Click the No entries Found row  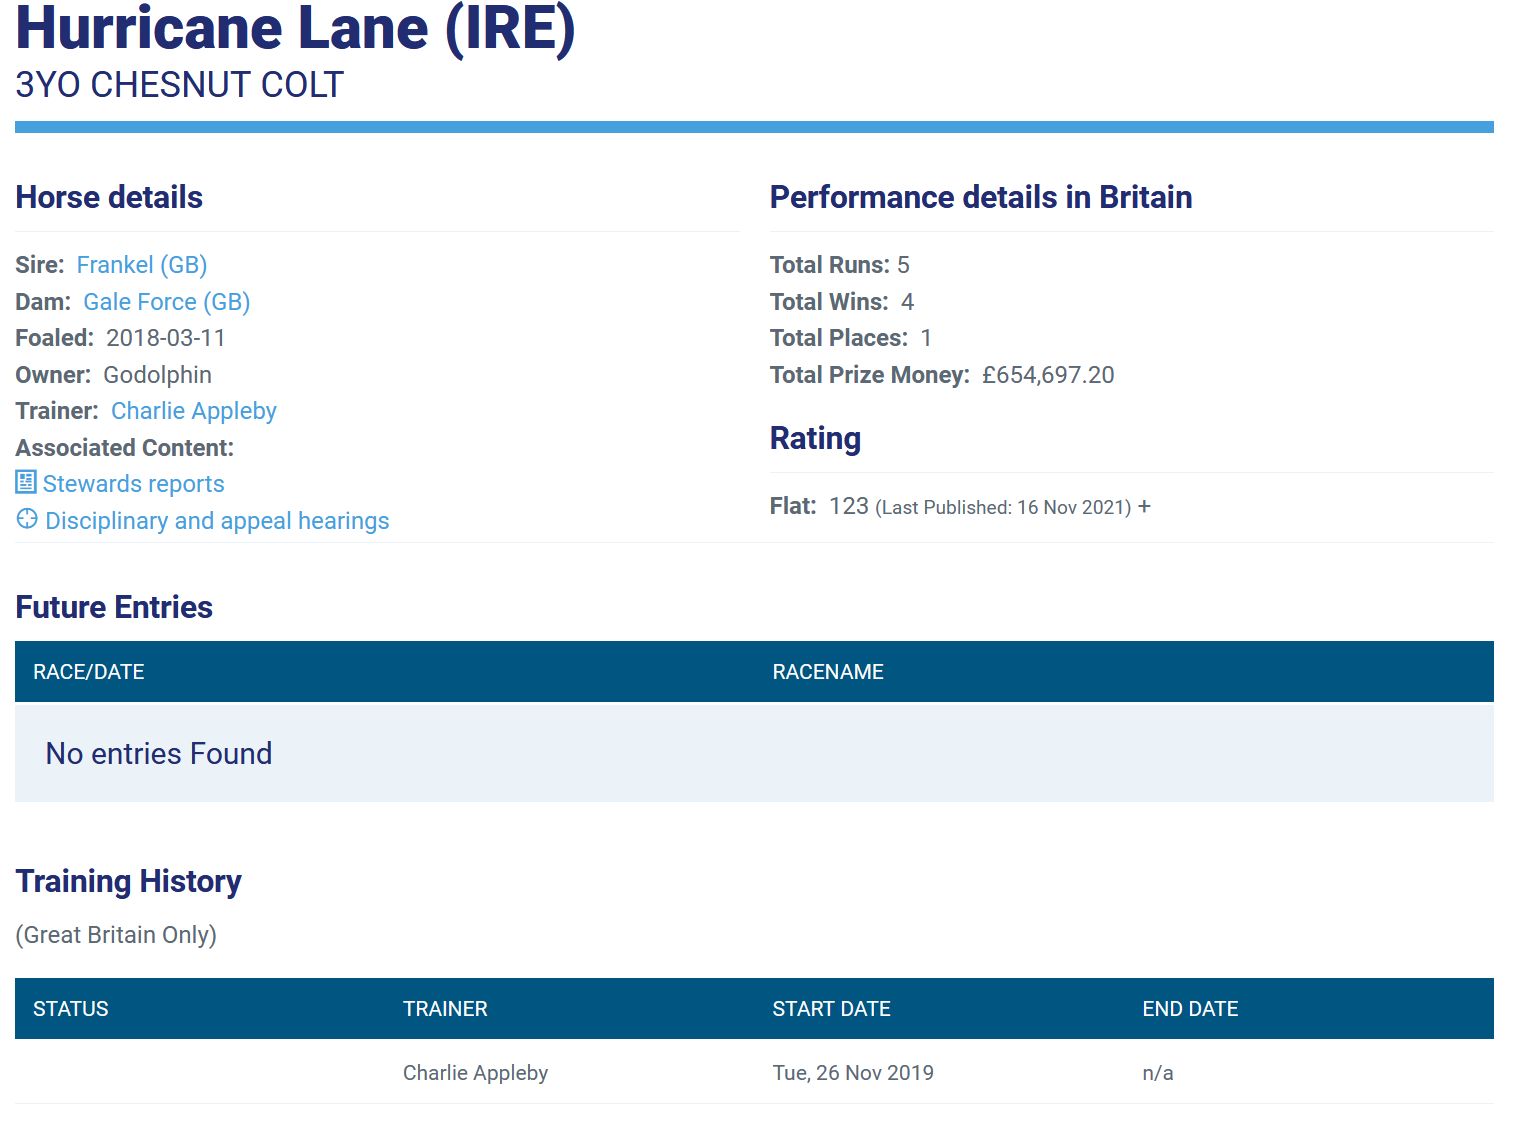click(159, 754)
